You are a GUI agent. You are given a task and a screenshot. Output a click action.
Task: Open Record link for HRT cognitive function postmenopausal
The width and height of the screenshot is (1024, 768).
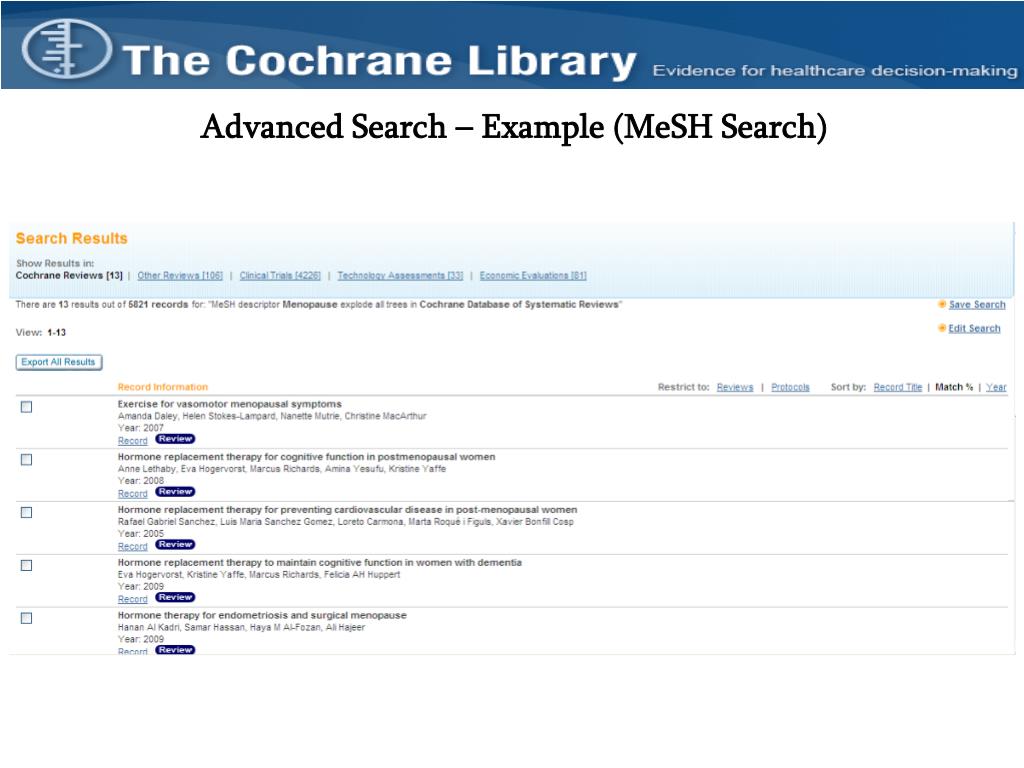point(133,494)
